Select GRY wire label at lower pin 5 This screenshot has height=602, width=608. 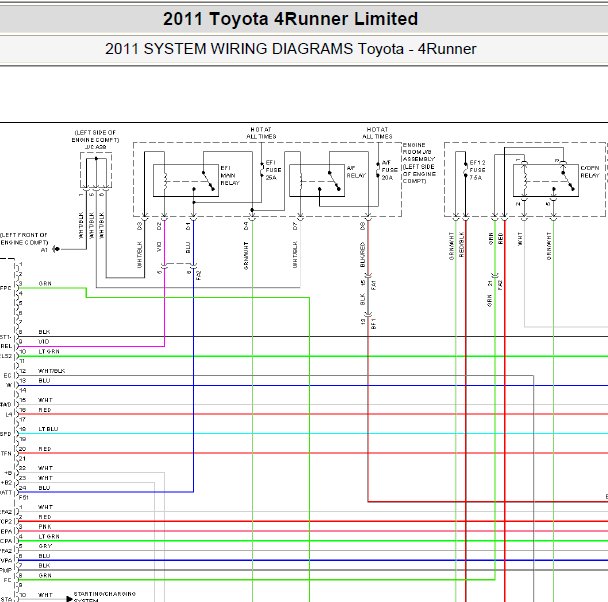tap(45, 546)
